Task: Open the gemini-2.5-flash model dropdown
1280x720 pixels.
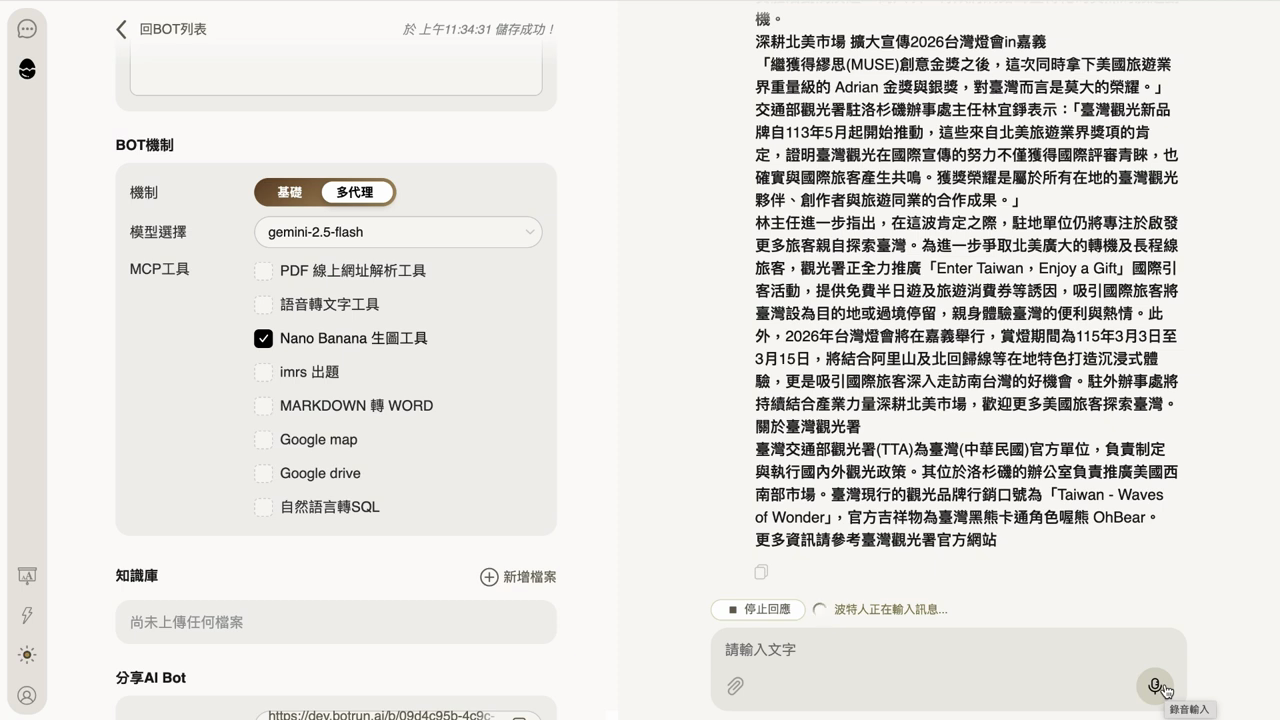Action: point(398,232)
